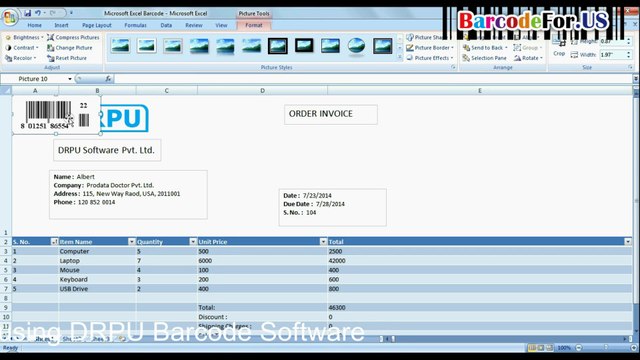
Task: Open Rotate options
Action: pyautogui.click(x=528, y=58)
